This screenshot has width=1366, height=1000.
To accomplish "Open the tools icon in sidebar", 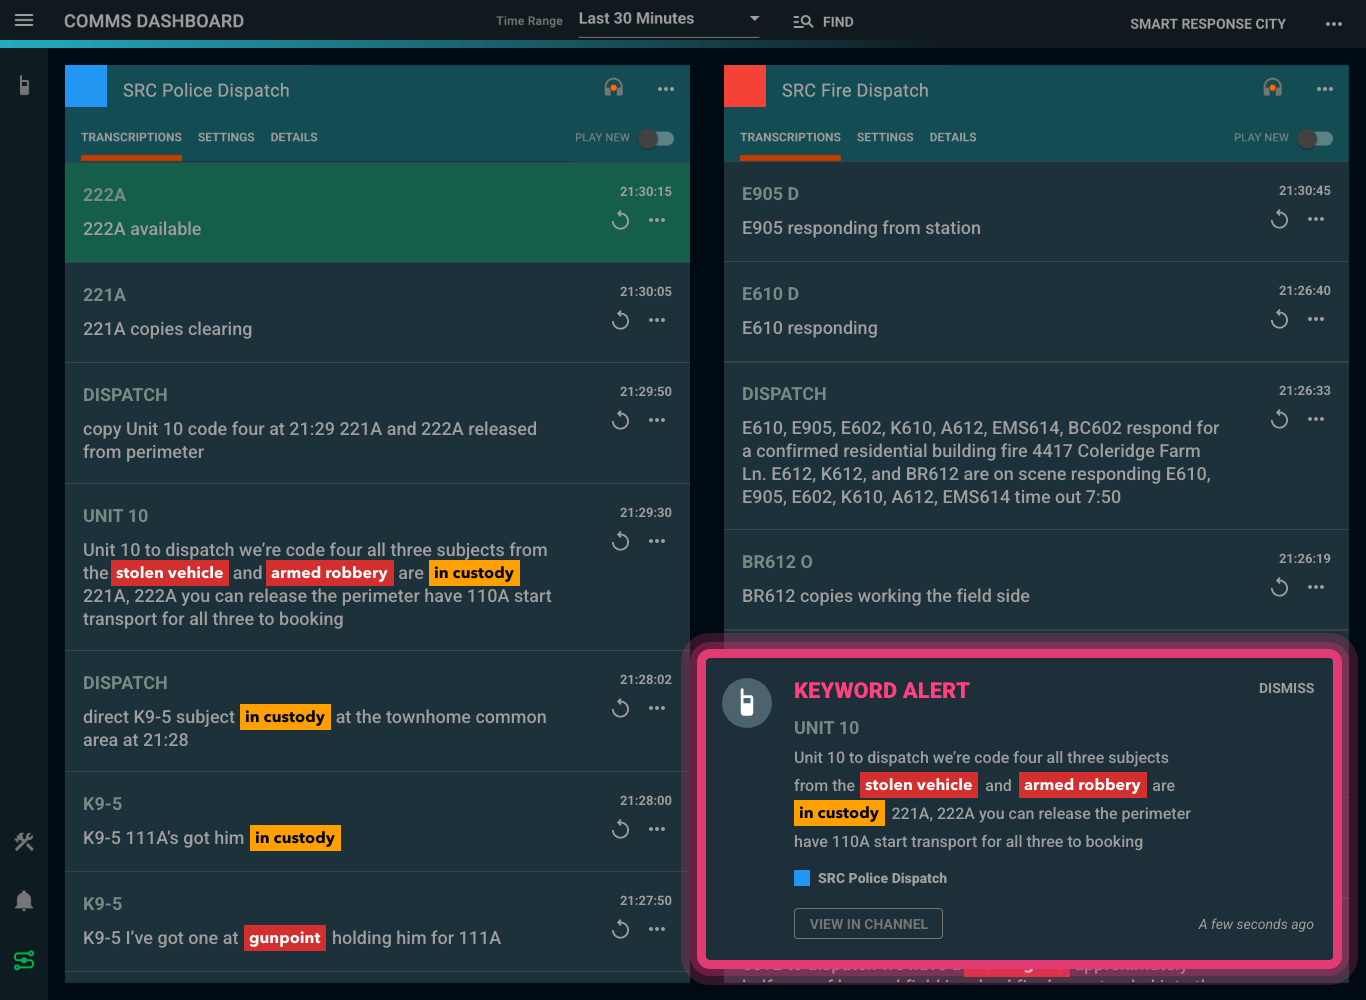I will (24, 842).
